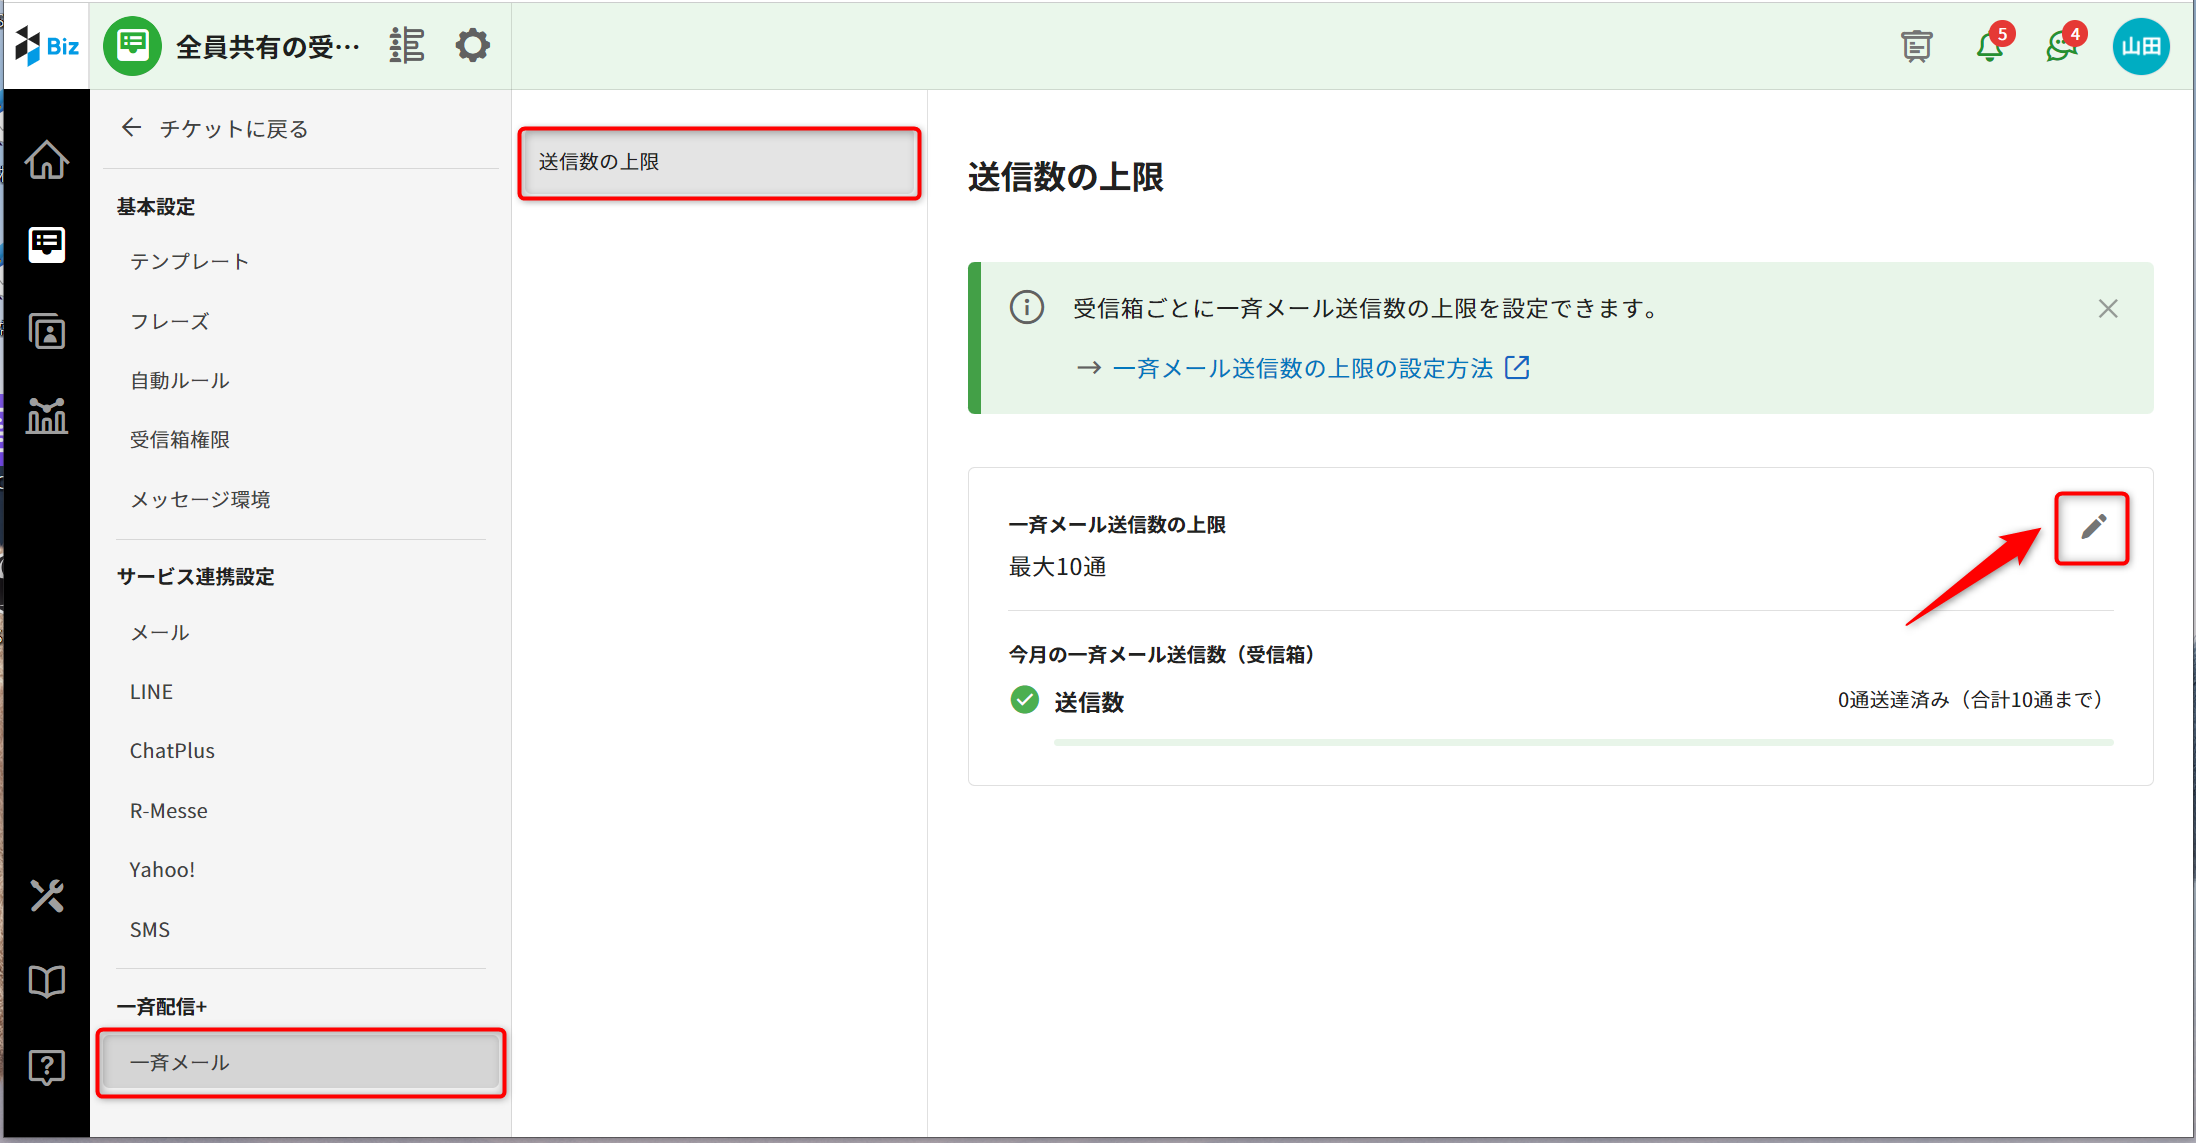This screenshot has width=2196, height=1143.
Task: Open the 山田 user avatar menu
Action: [2140, 46]
